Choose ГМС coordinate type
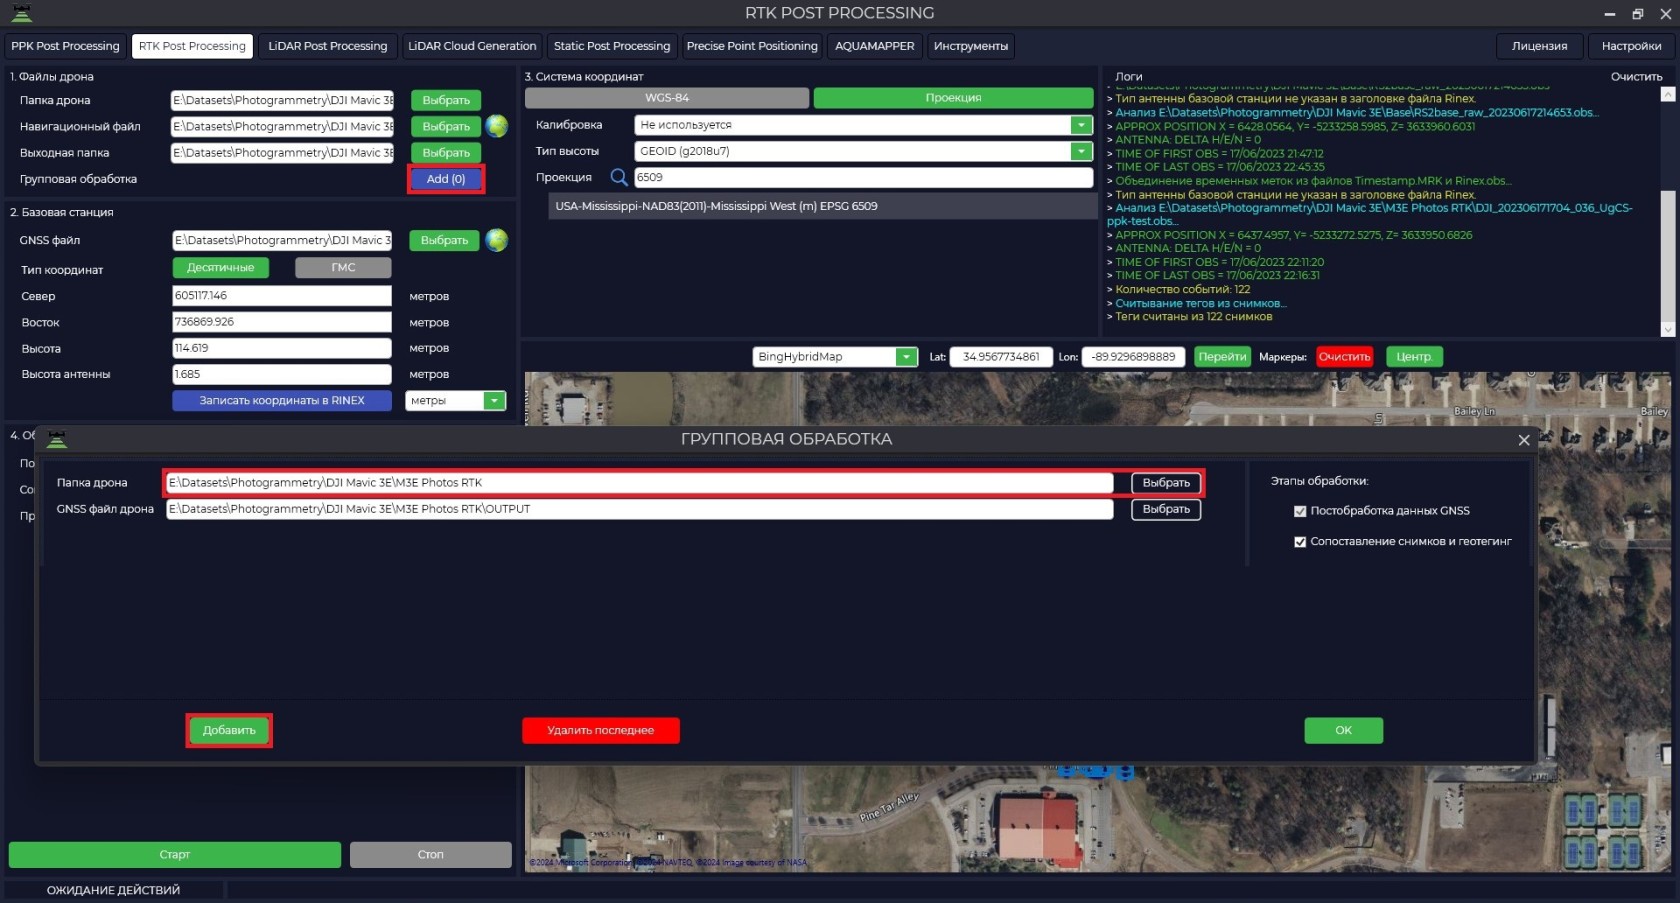 pyautogui.click(x=343, y=267)
